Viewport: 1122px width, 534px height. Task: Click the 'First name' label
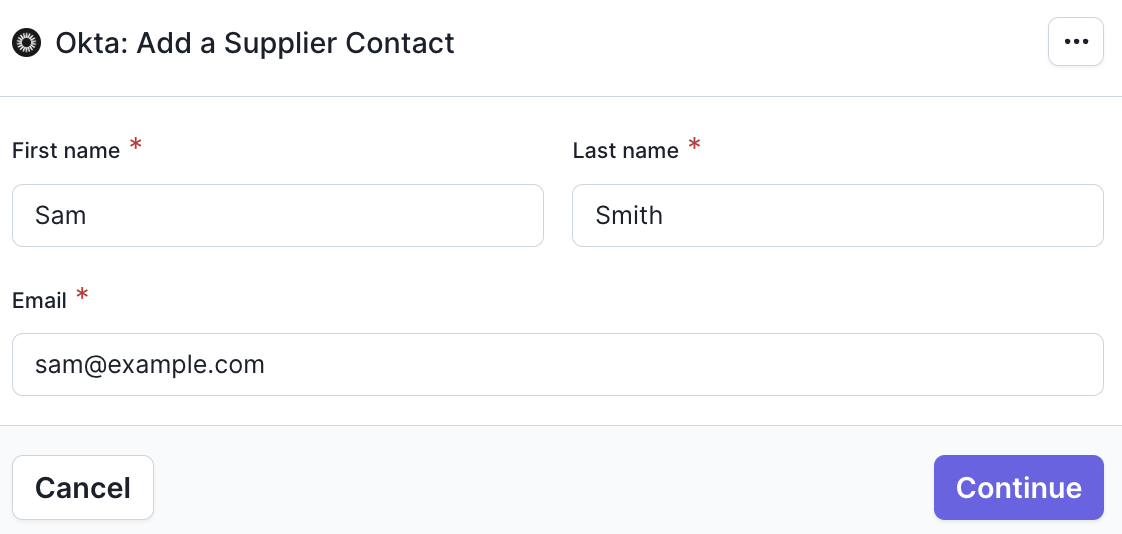click(66, 151)
